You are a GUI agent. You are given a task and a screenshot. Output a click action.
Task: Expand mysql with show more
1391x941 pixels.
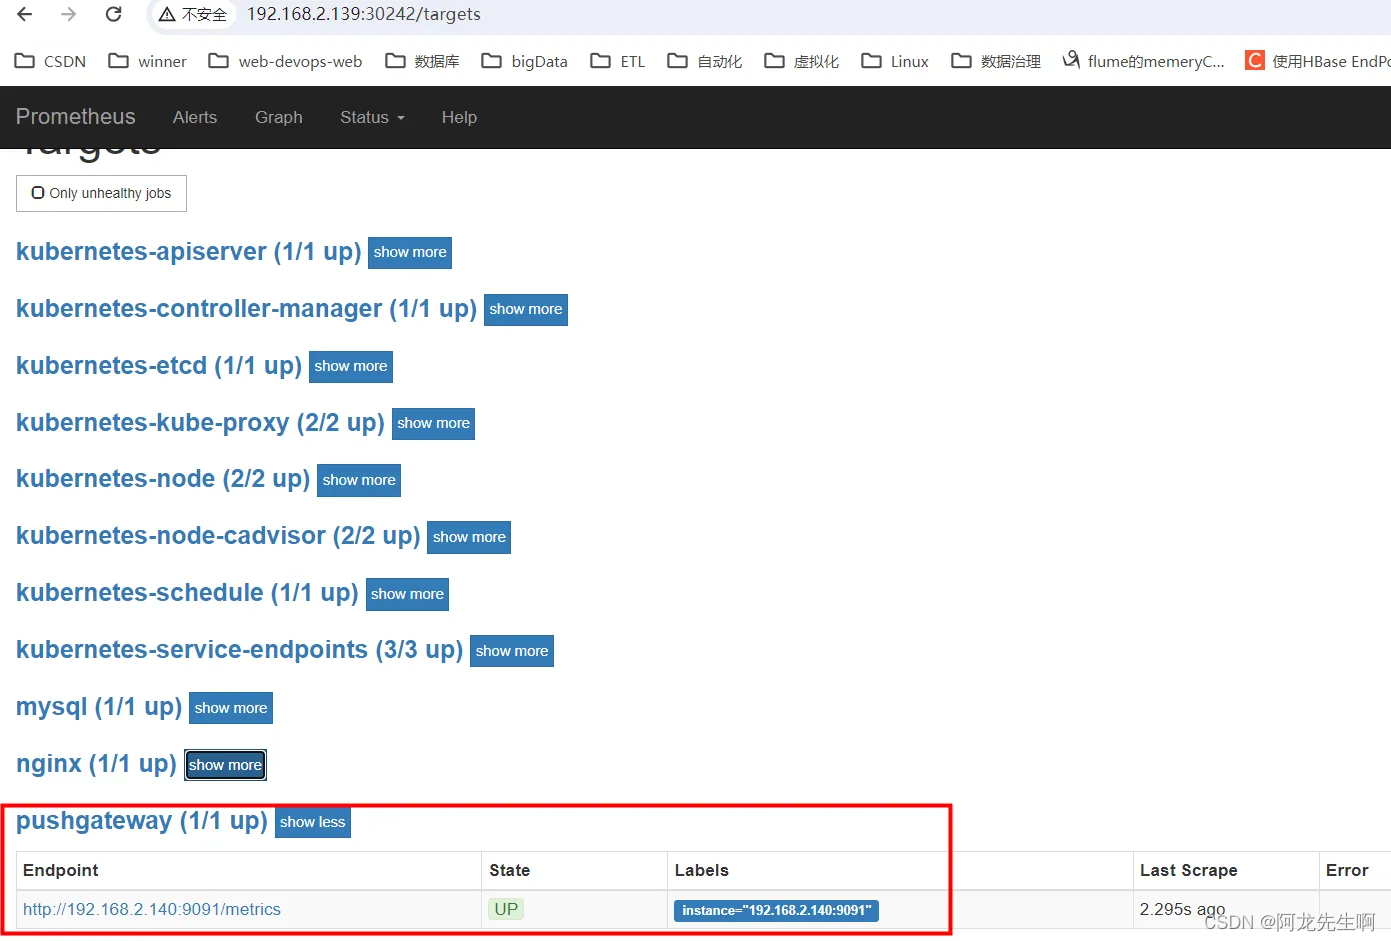coord(231,708)
